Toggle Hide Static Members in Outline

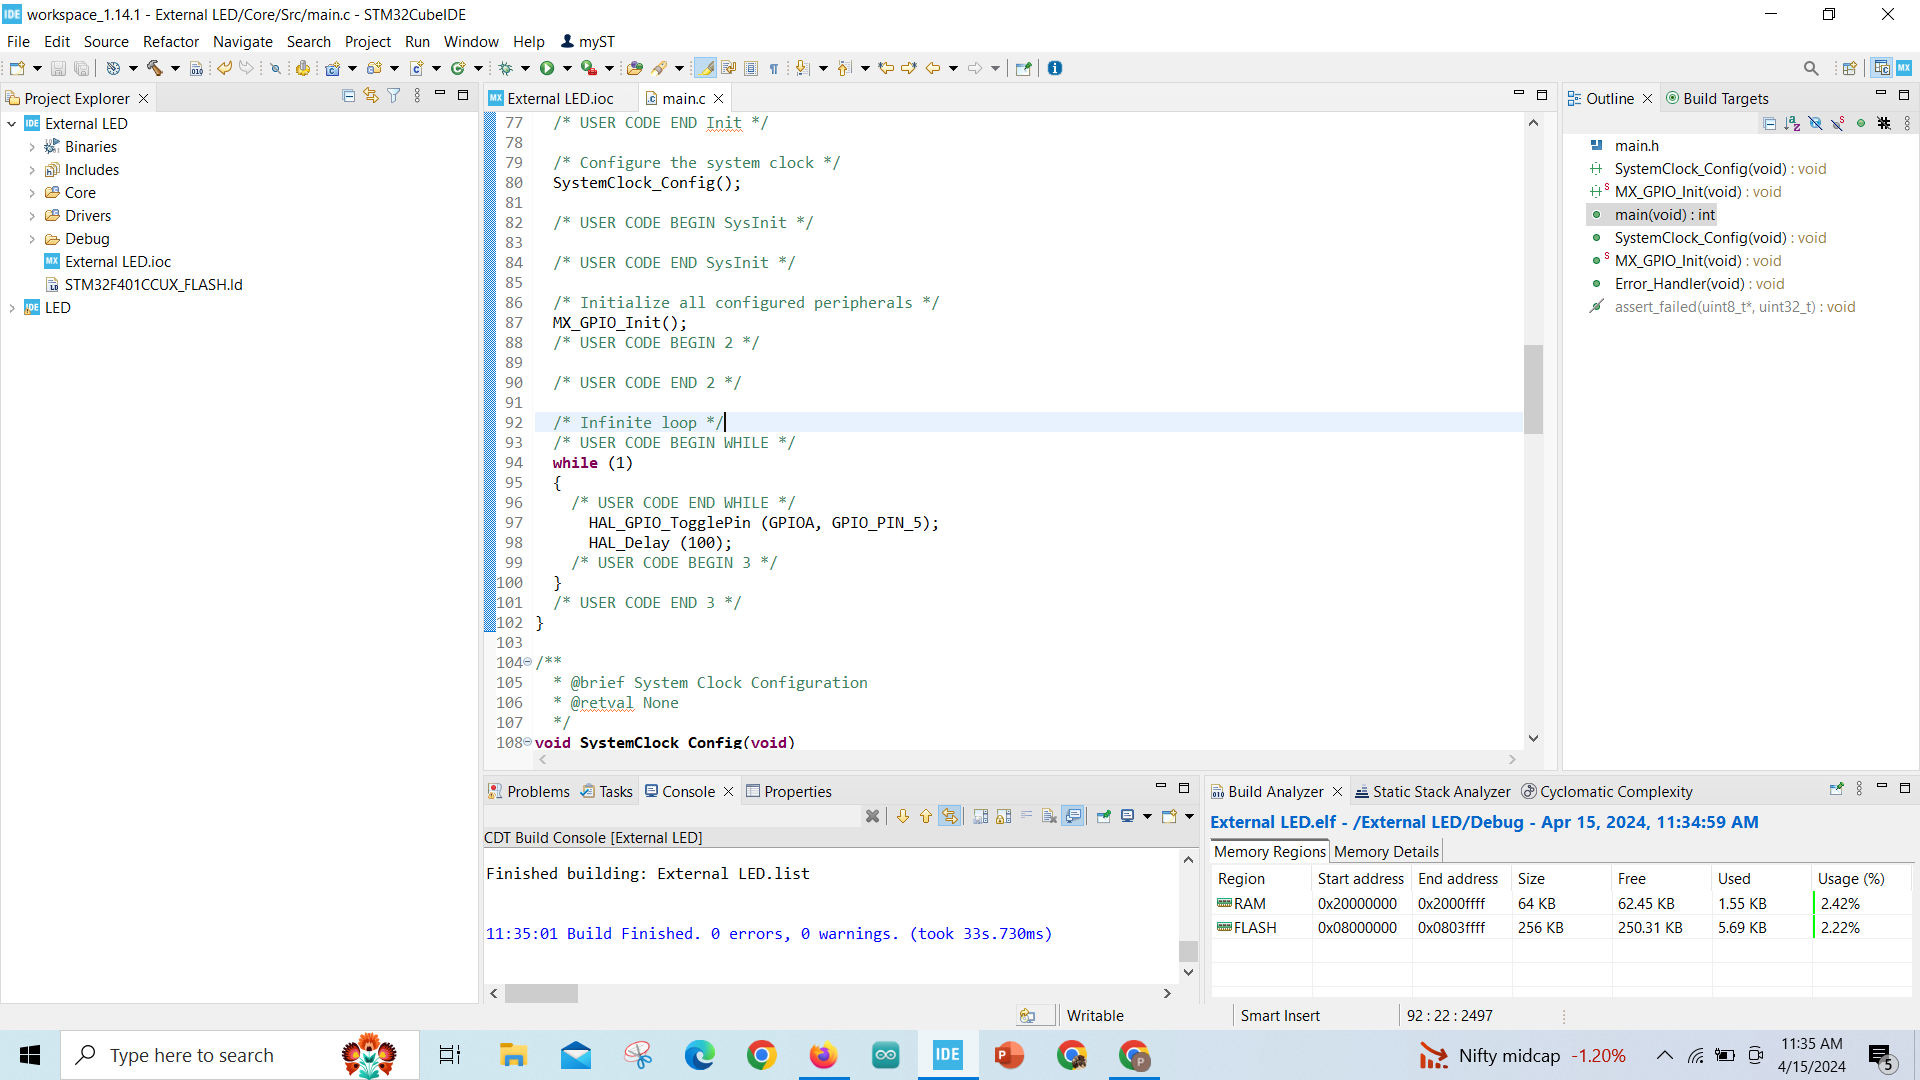coord(1838,123)
